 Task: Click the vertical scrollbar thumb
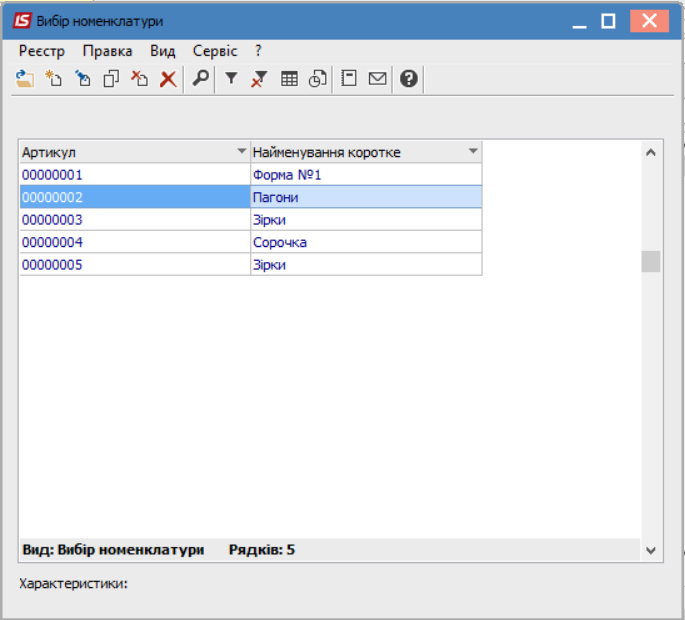(x=650, y=261)
